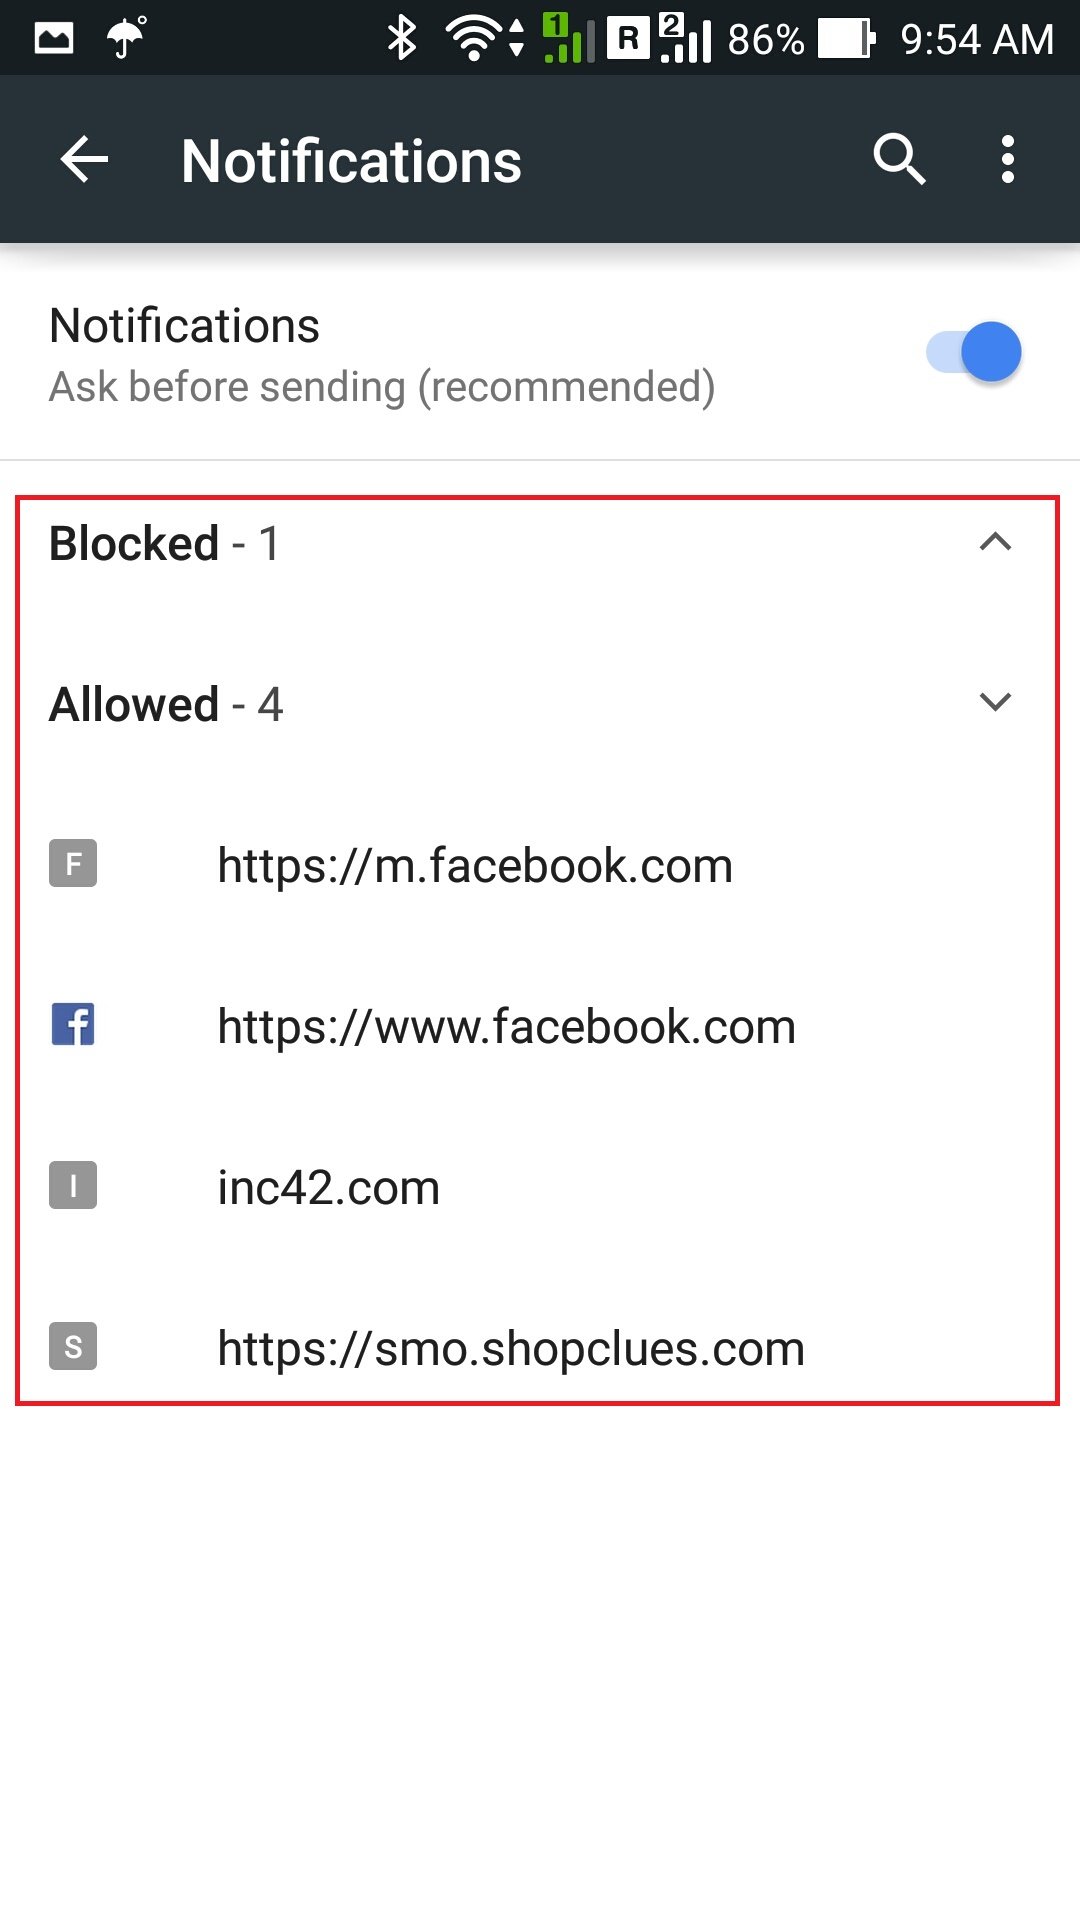This screenshot has width=1080, height=1920.
Task: Open the three-dot overflow menu
Action: (1007, 160)
